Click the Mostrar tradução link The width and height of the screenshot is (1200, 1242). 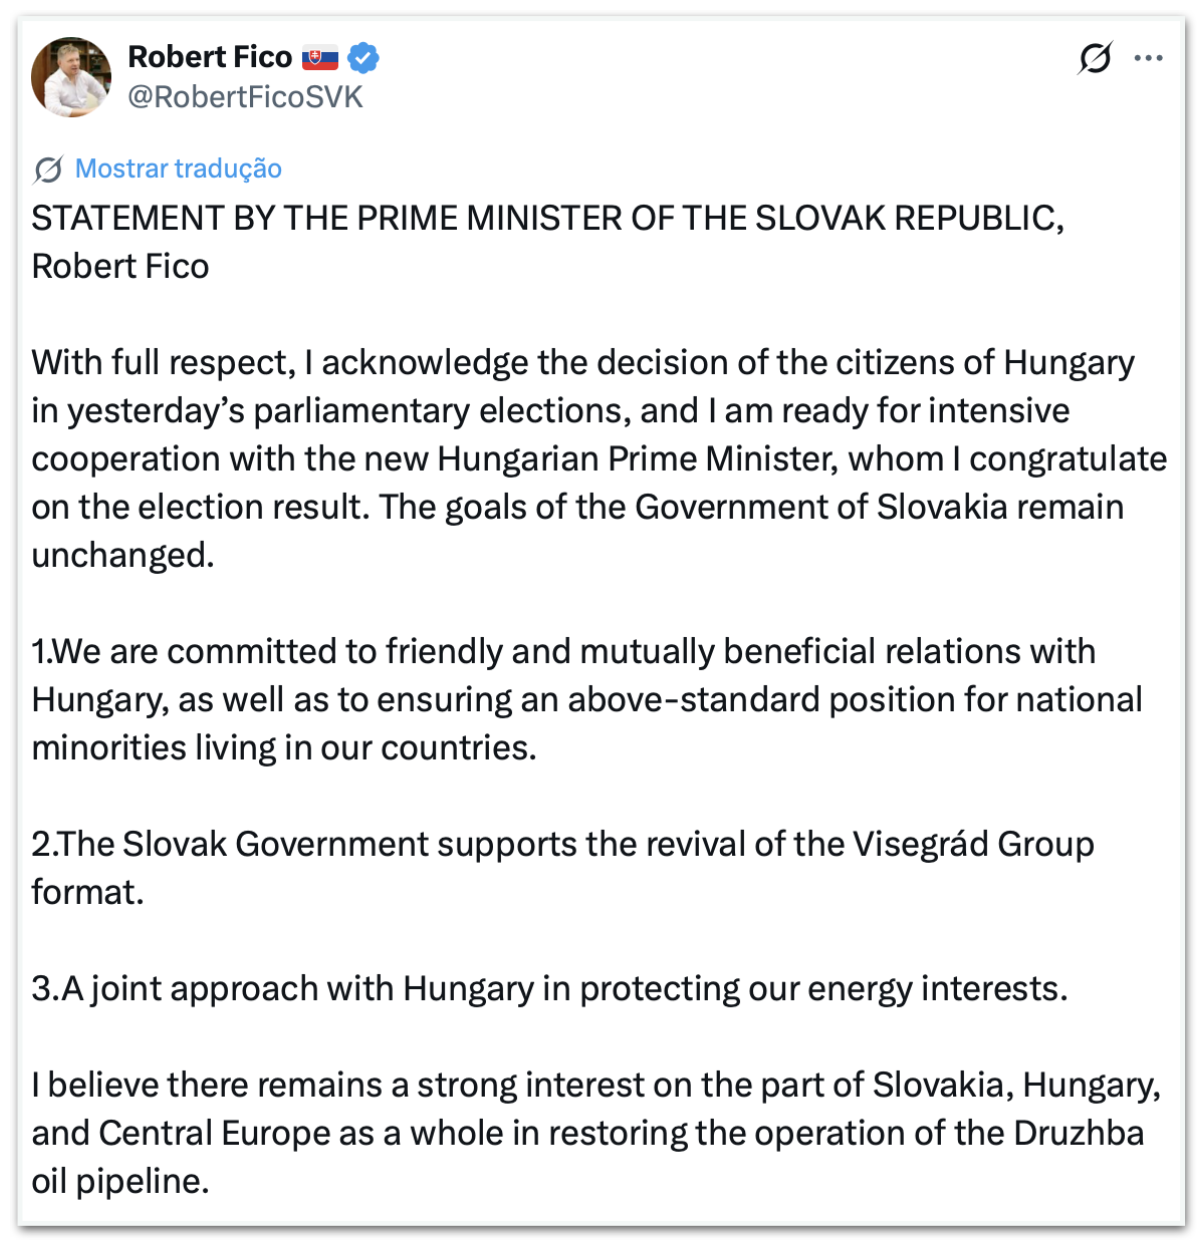click(179, 168)
